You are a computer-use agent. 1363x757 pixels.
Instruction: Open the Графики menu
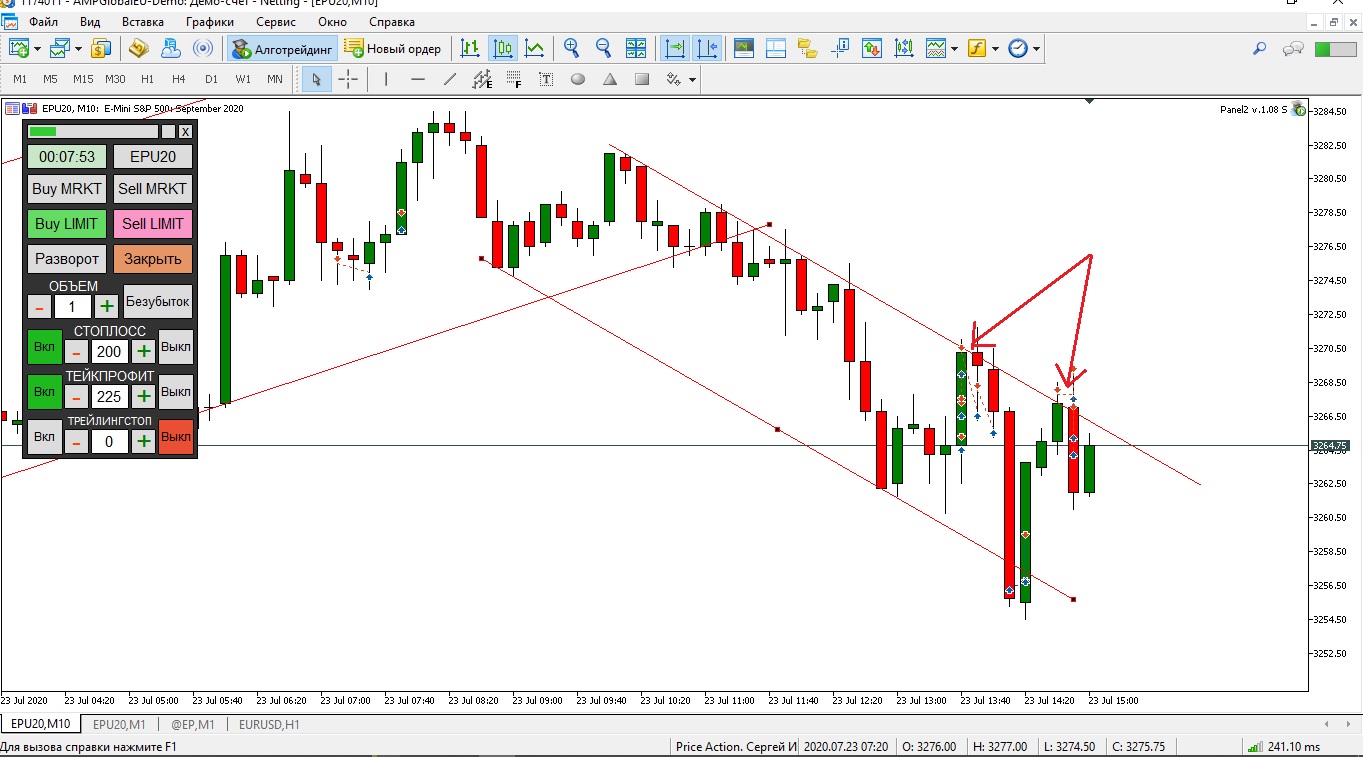[209, 22]
